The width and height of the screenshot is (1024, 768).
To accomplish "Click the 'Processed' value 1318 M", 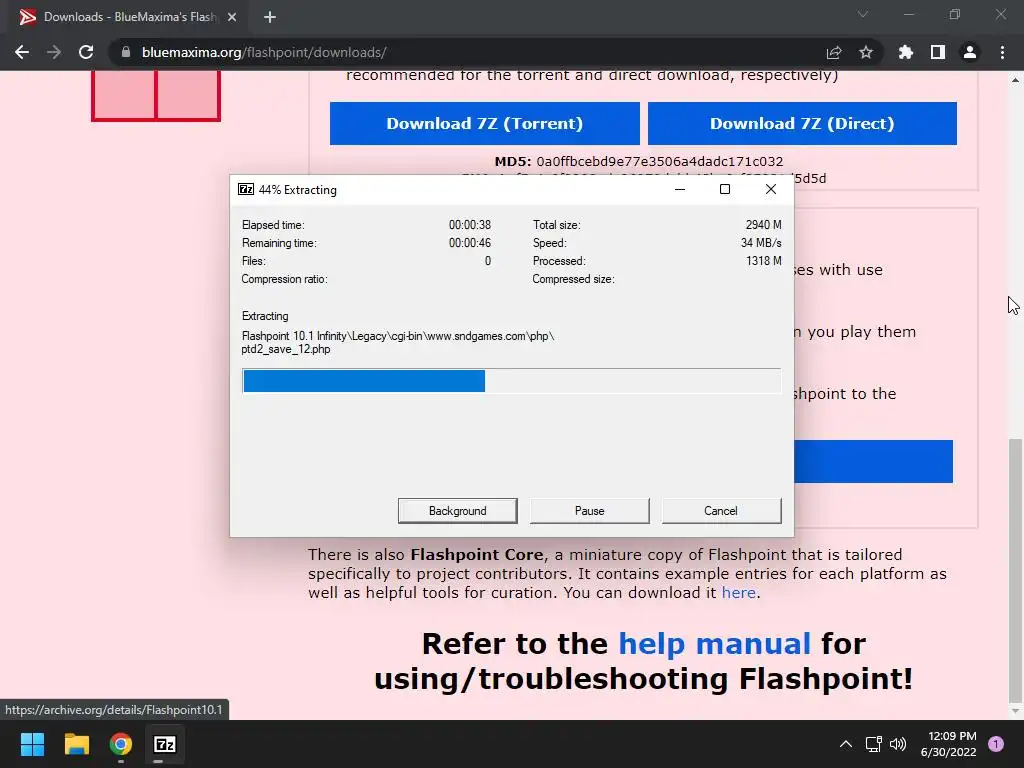I will click(x=763, y=261).
